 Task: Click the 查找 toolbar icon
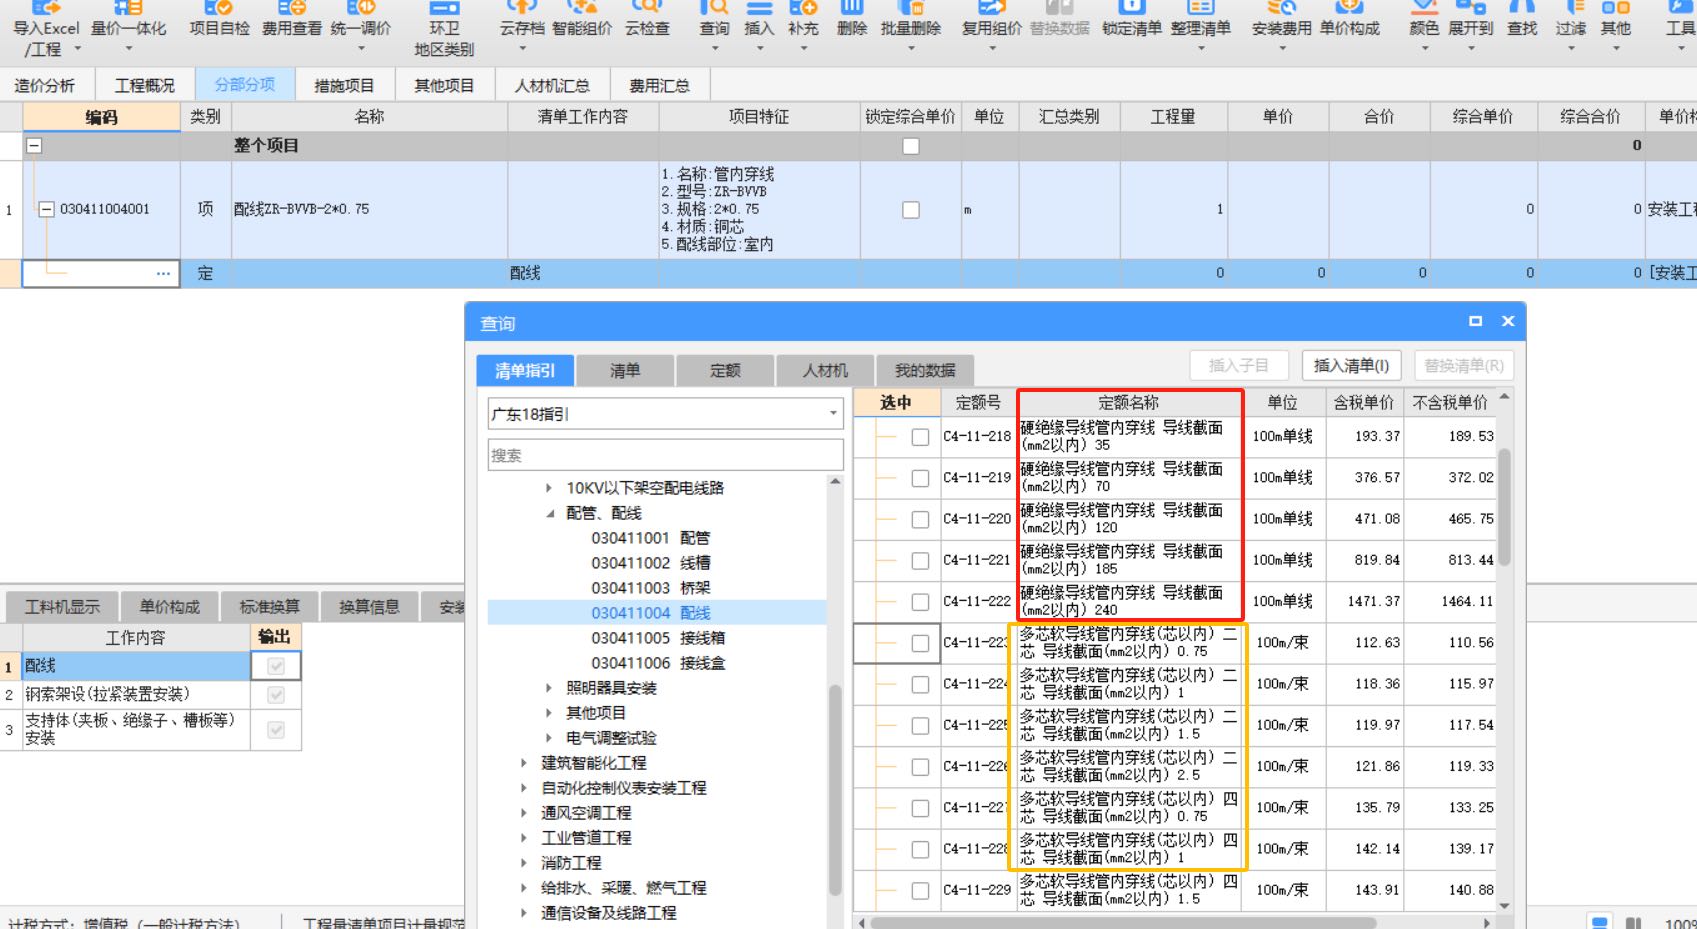point(1522,20)
